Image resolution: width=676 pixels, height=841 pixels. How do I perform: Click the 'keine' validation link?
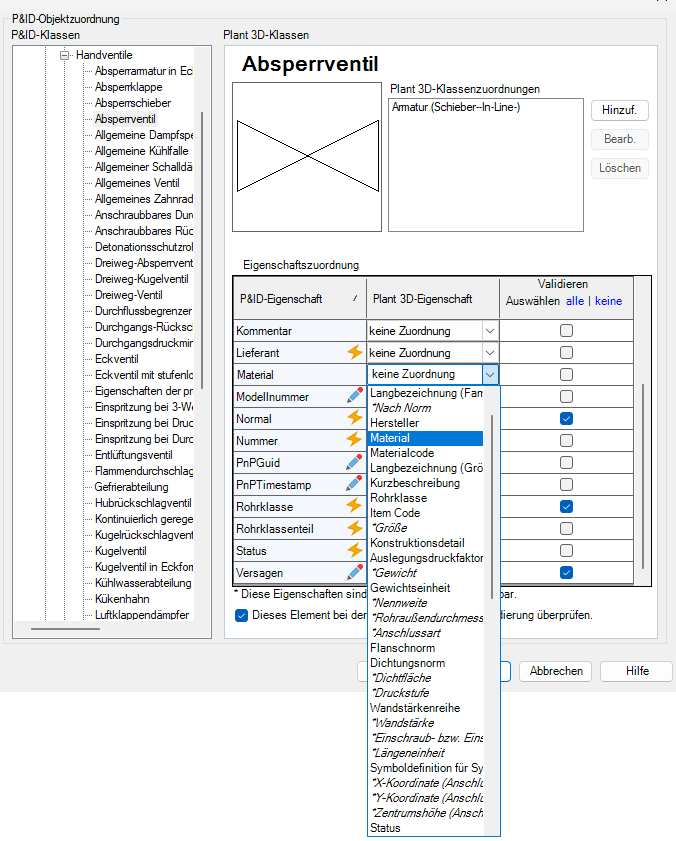[x=608, y=301]
